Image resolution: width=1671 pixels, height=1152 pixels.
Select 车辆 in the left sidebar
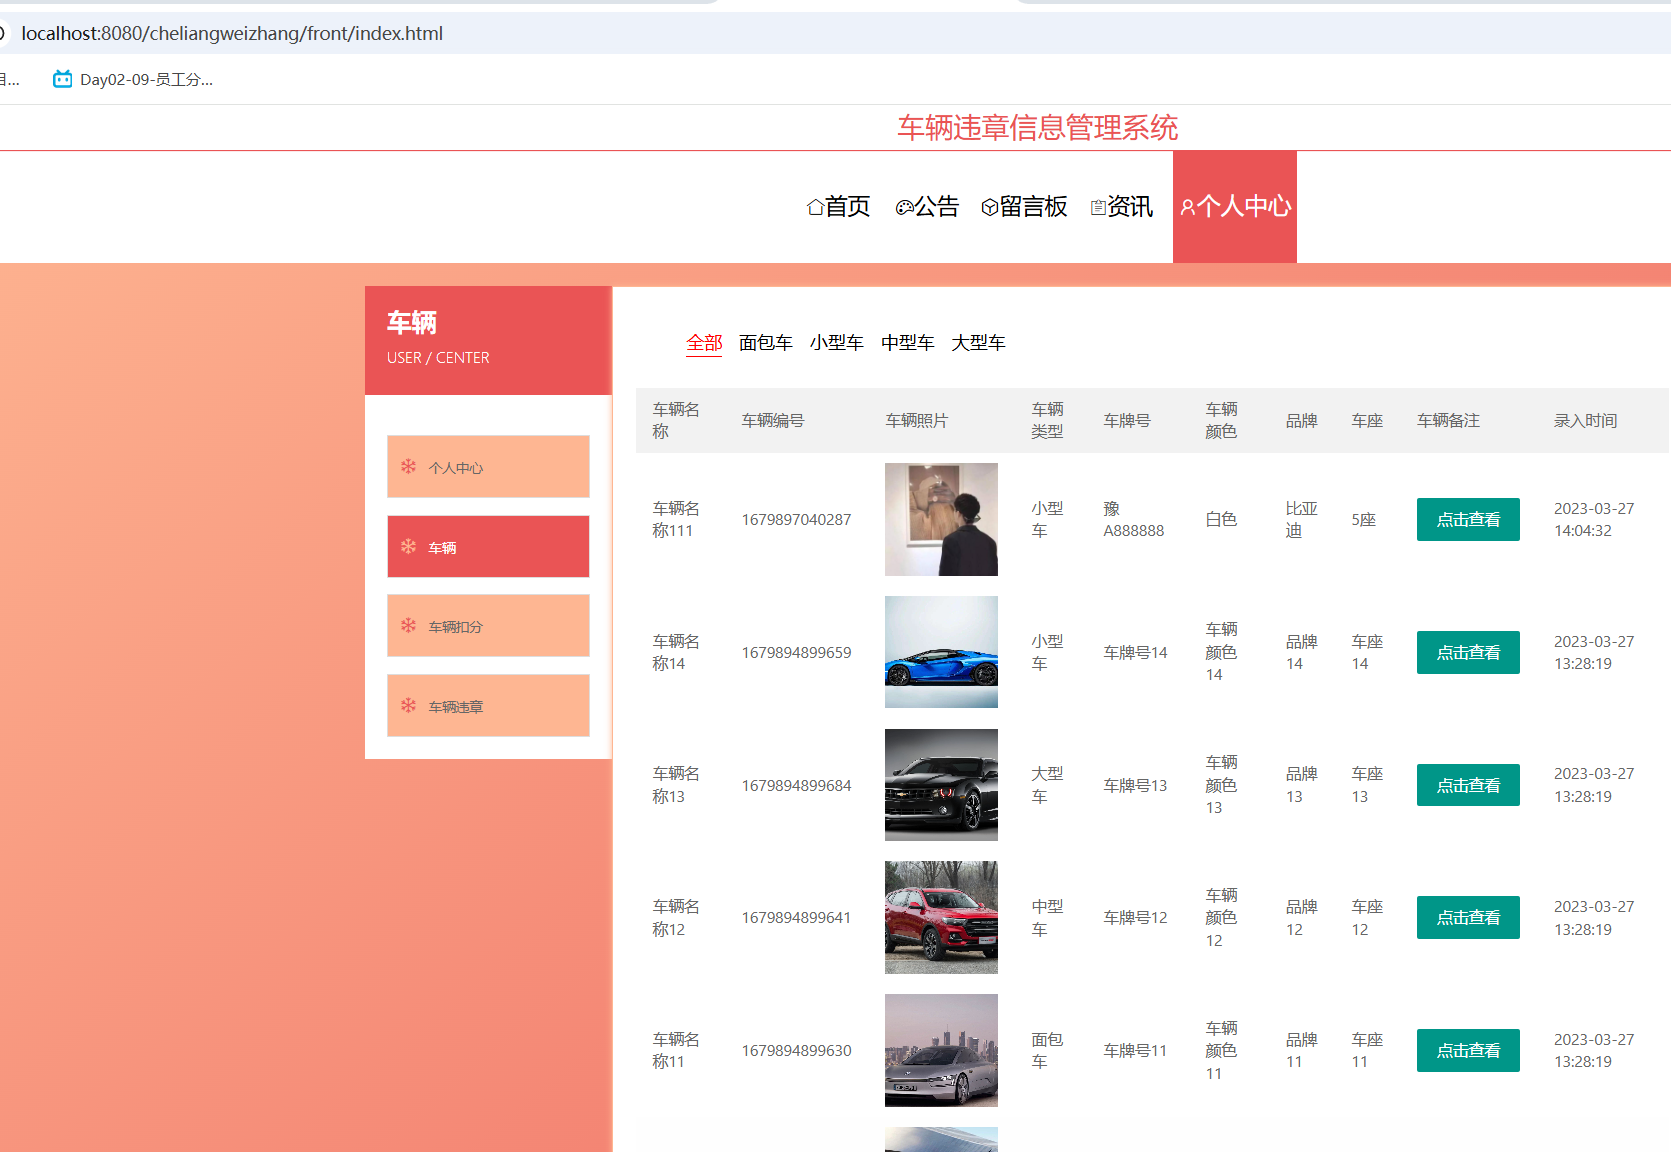[488, 546]
